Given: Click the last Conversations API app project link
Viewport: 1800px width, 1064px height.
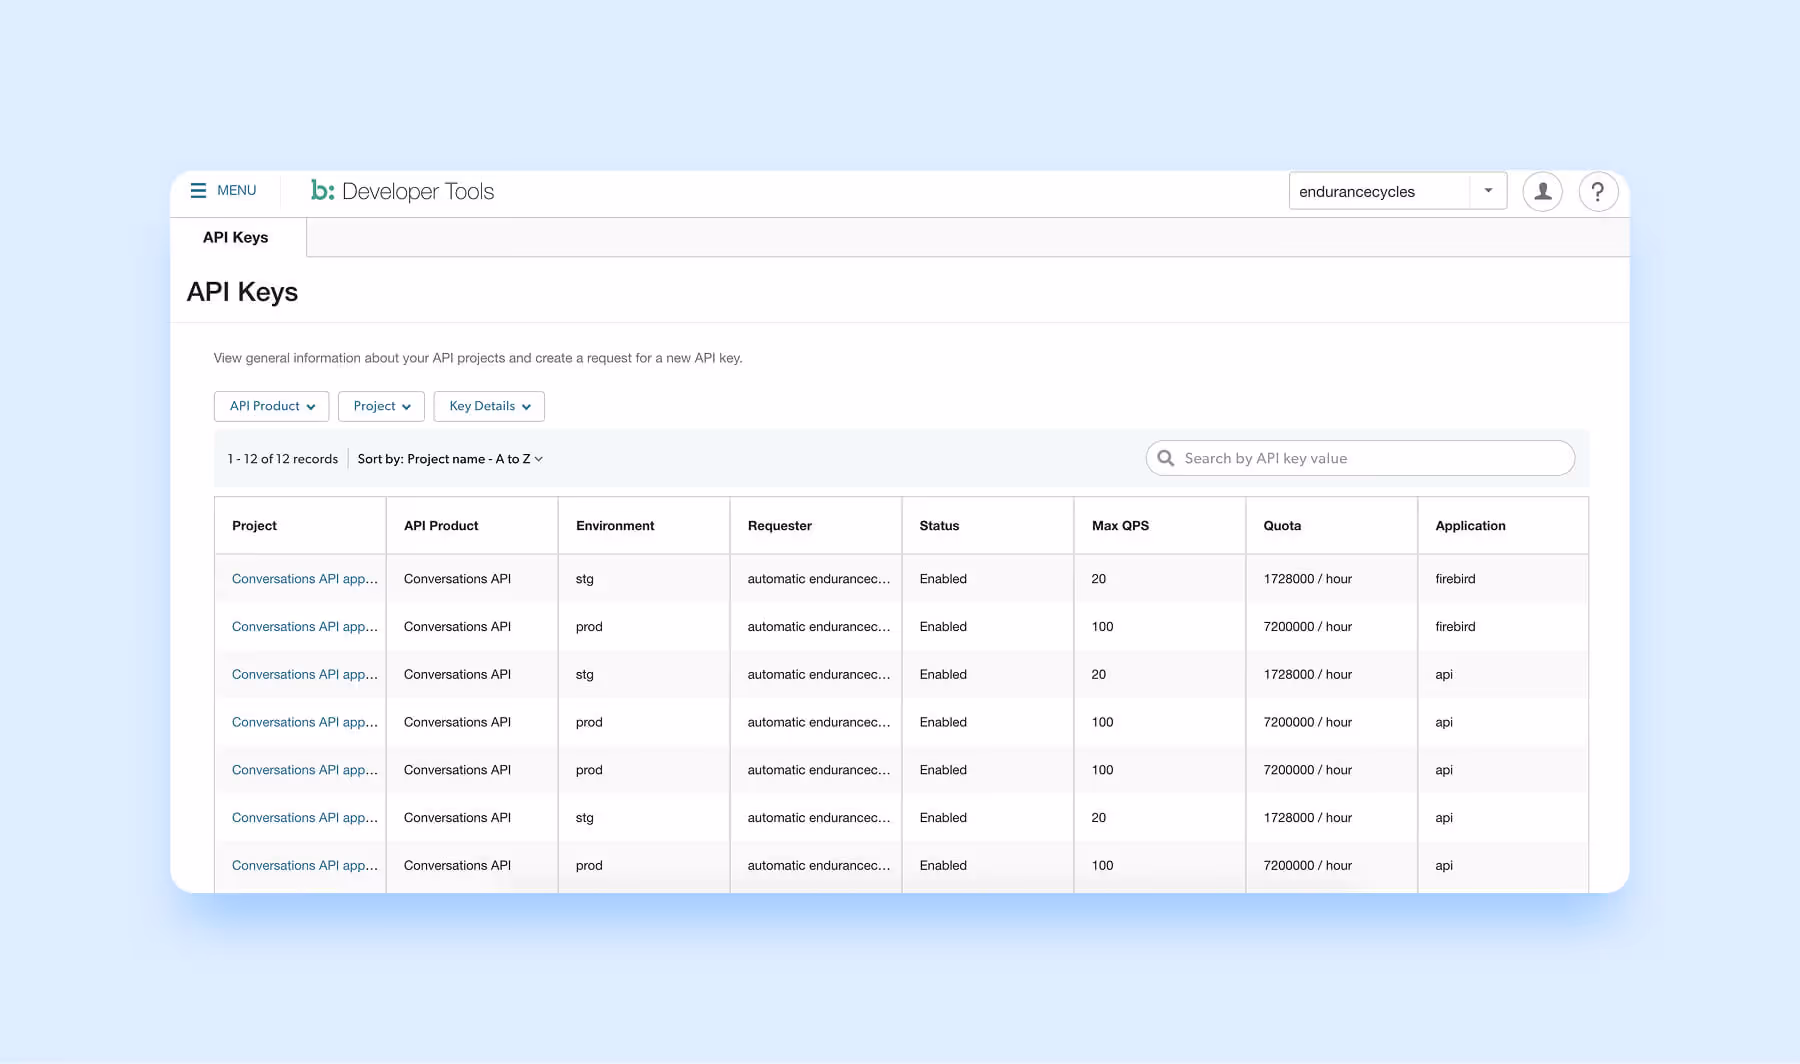Looking at the screenshot, I should (x=304, y=865).
